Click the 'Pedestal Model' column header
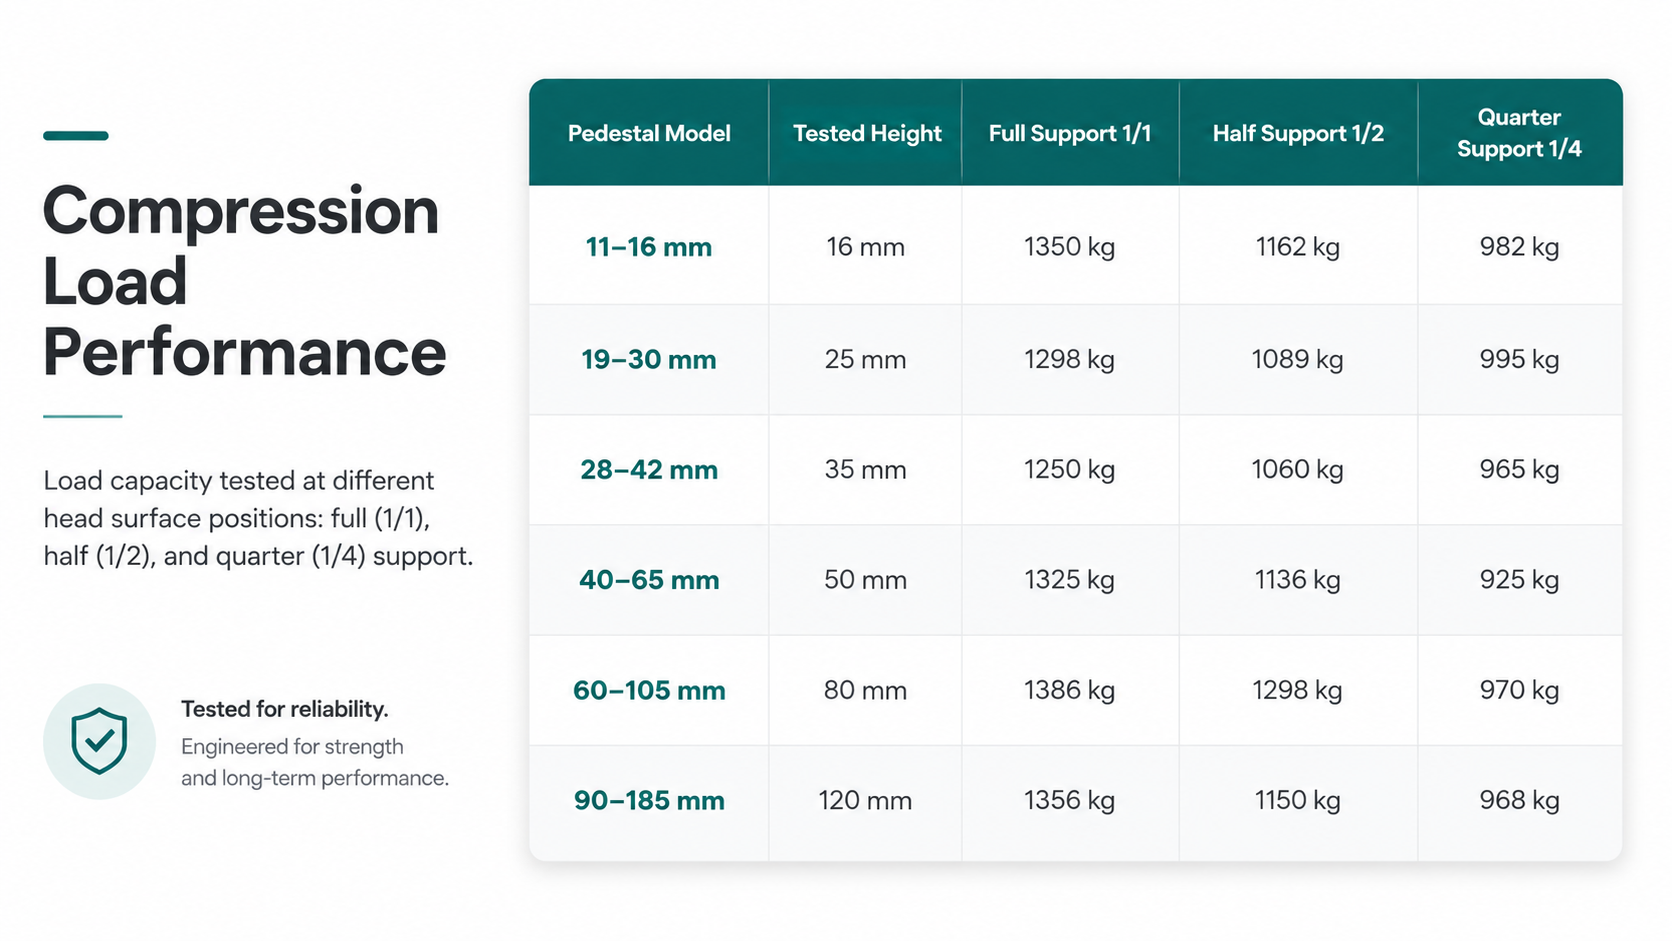 649,133
